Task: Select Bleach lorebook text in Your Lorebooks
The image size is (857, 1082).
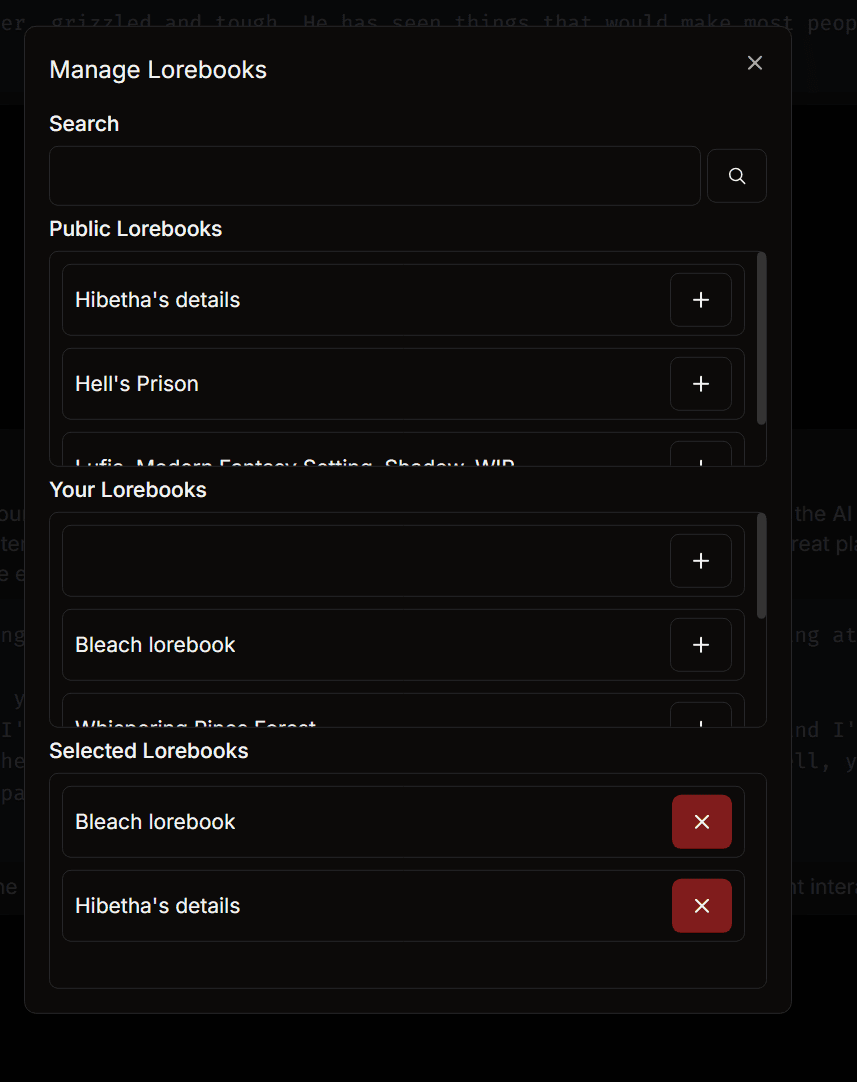Action: click(155, 645)
